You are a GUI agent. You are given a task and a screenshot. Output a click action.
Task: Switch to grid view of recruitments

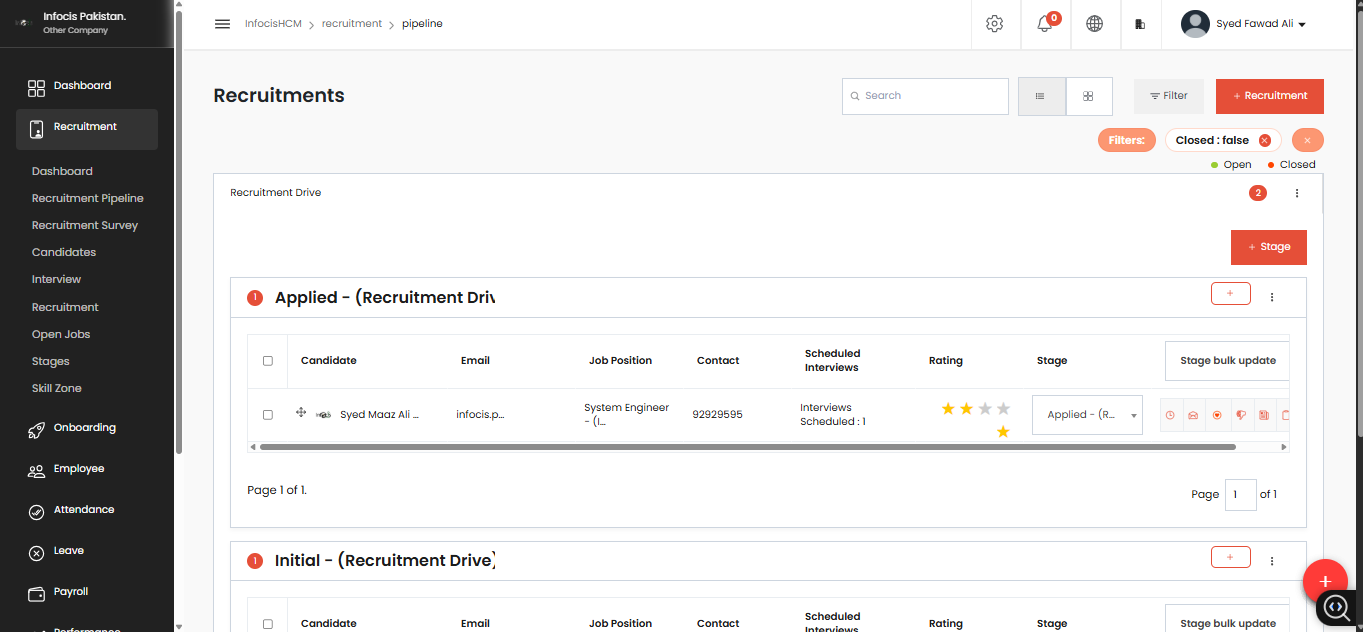(x=1088, y=96)
